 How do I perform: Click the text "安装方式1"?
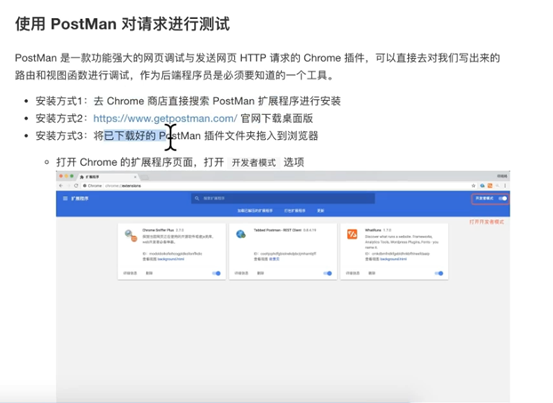coord(59,101)
